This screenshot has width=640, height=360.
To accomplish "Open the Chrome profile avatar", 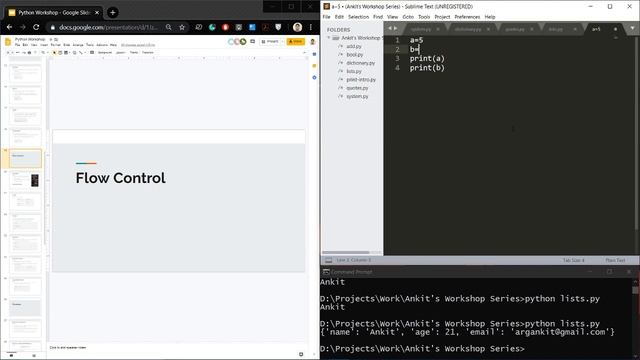I will pos(298,27).
